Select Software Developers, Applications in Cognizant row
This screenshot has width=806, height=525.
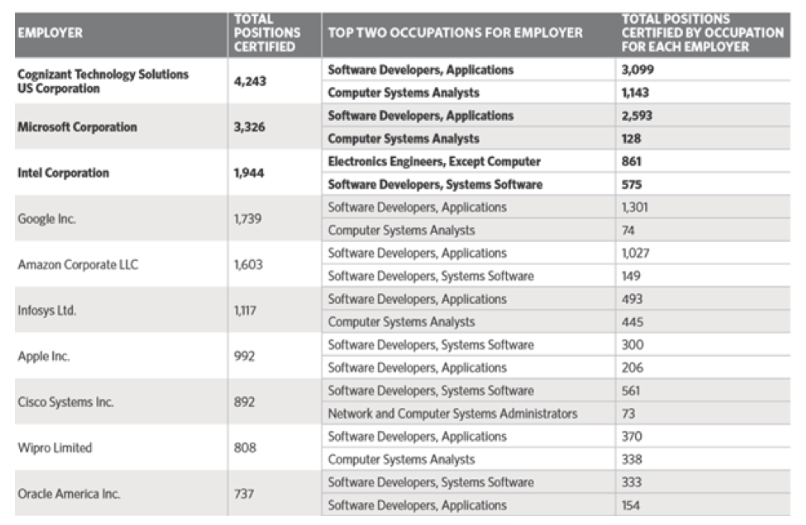coord(468,69)
